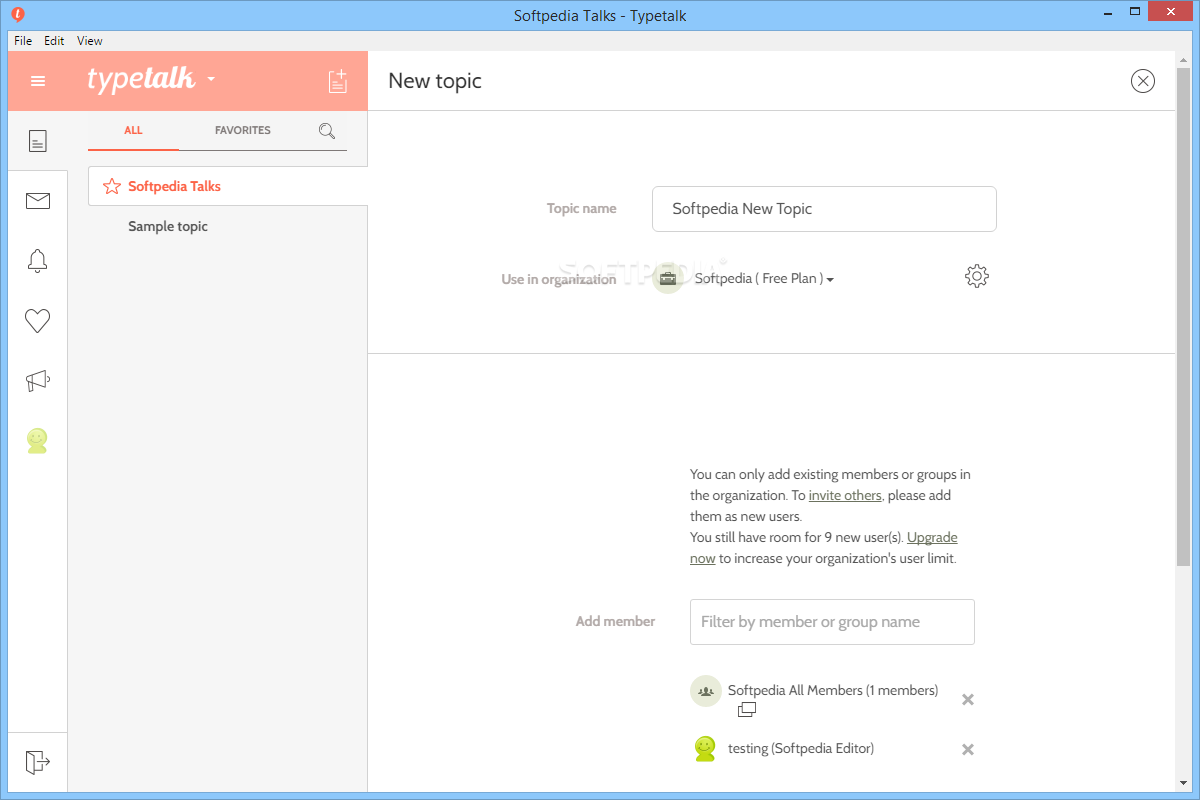
Task: Switch to the ALL topics tab
Action: (133, 130)
